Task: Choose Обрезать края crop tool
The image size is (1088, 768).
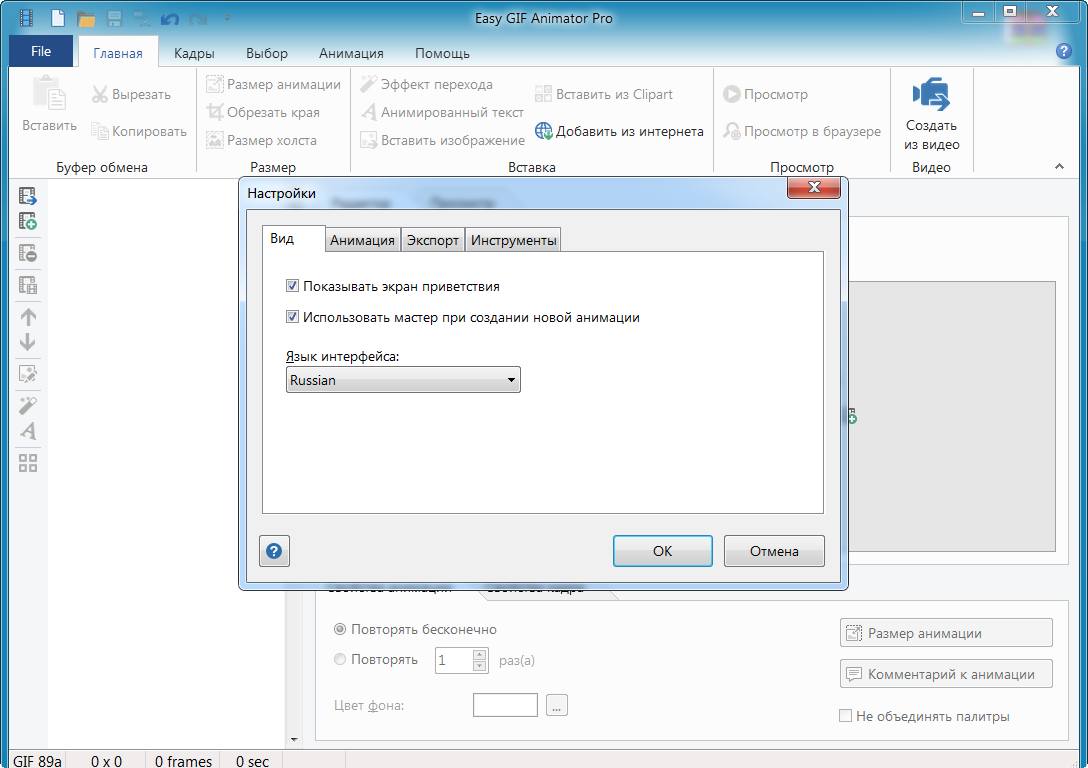Action: (263, 112)
